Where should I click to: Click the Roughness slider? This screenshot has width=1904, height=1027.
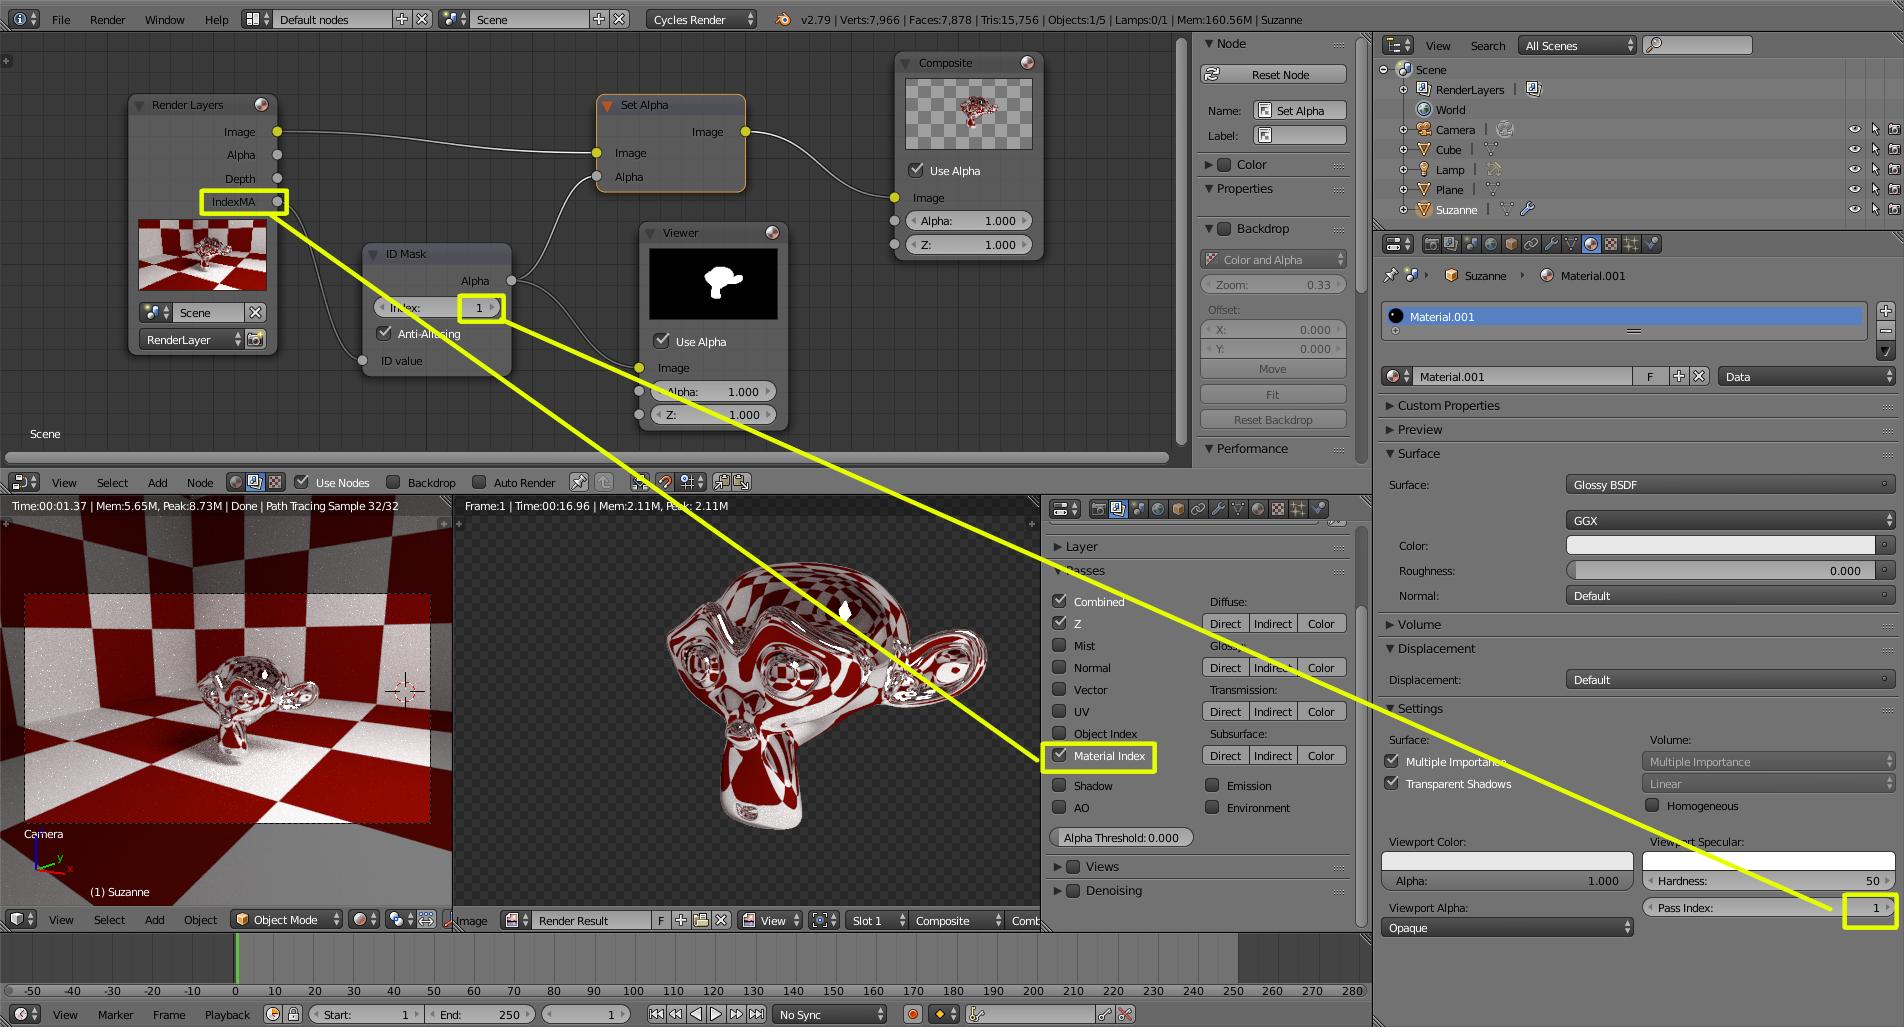click(x=1721, y=570)
